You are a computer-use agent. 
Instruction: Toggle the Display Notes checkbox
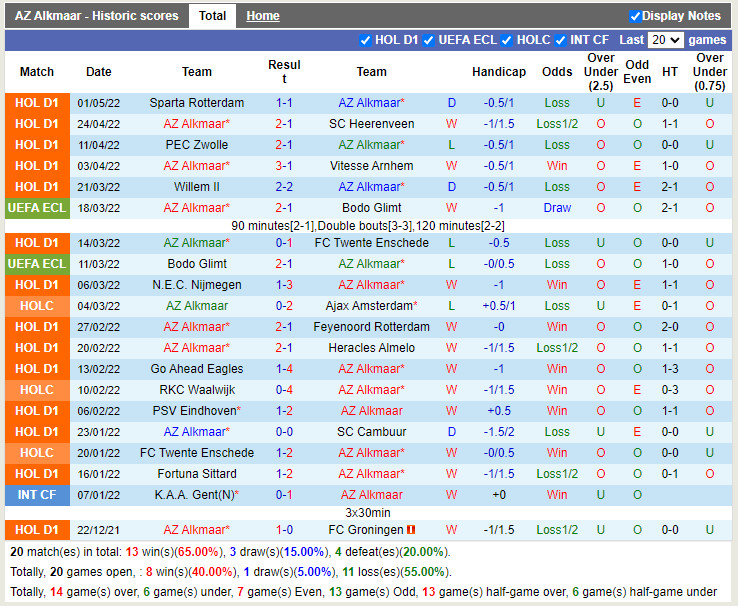[x=635, y=16]
